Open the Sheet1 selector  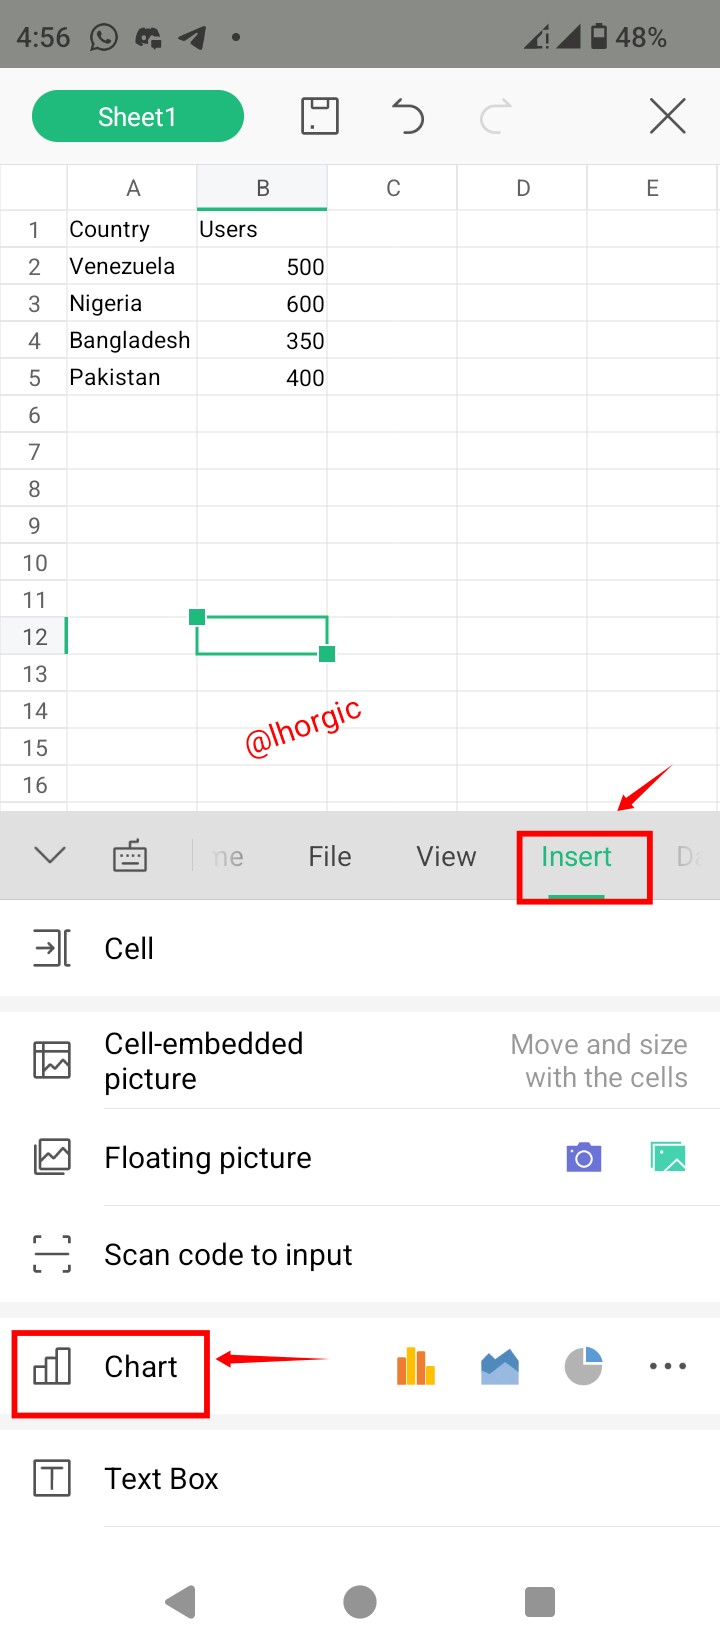pos(138,117)
